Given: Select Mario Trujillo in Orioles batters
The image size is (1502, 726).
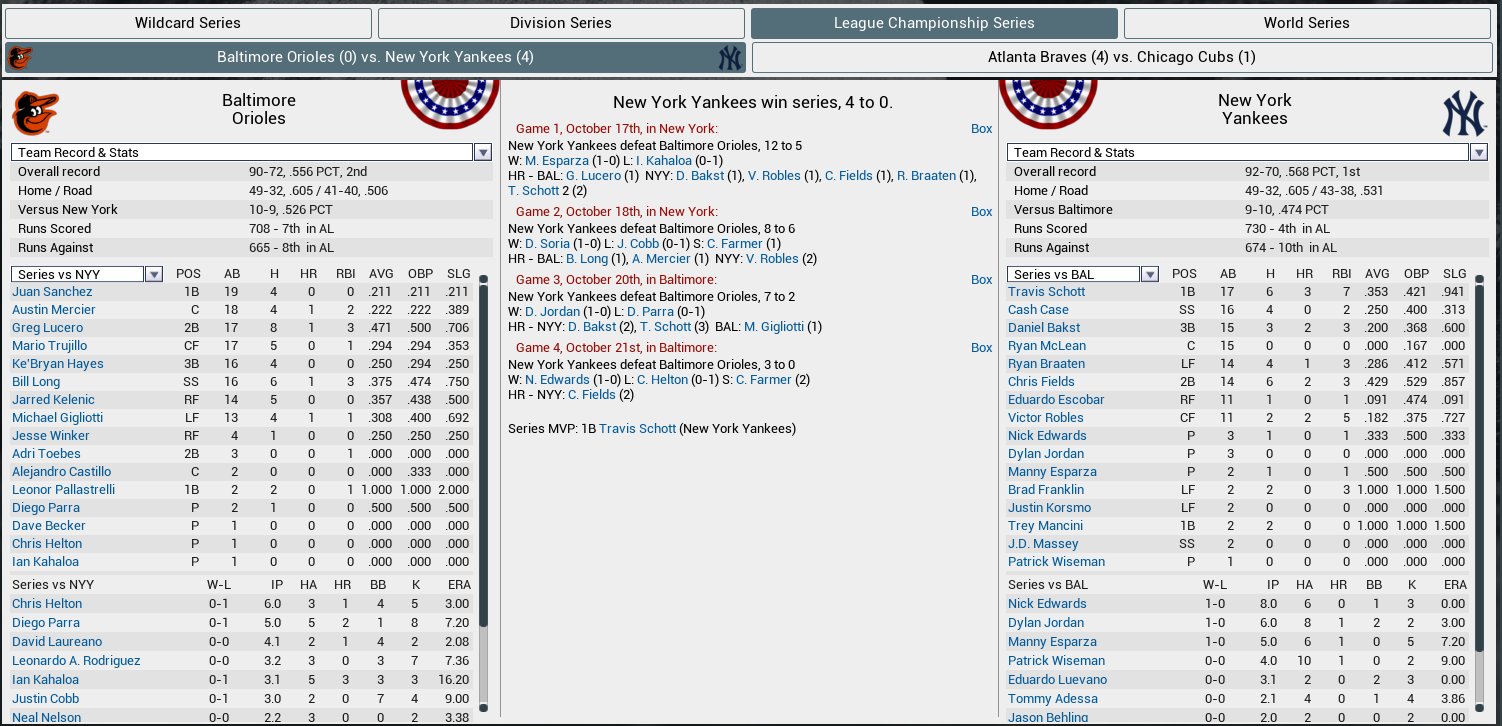Looking at the screenshot, I should point(51,346).
